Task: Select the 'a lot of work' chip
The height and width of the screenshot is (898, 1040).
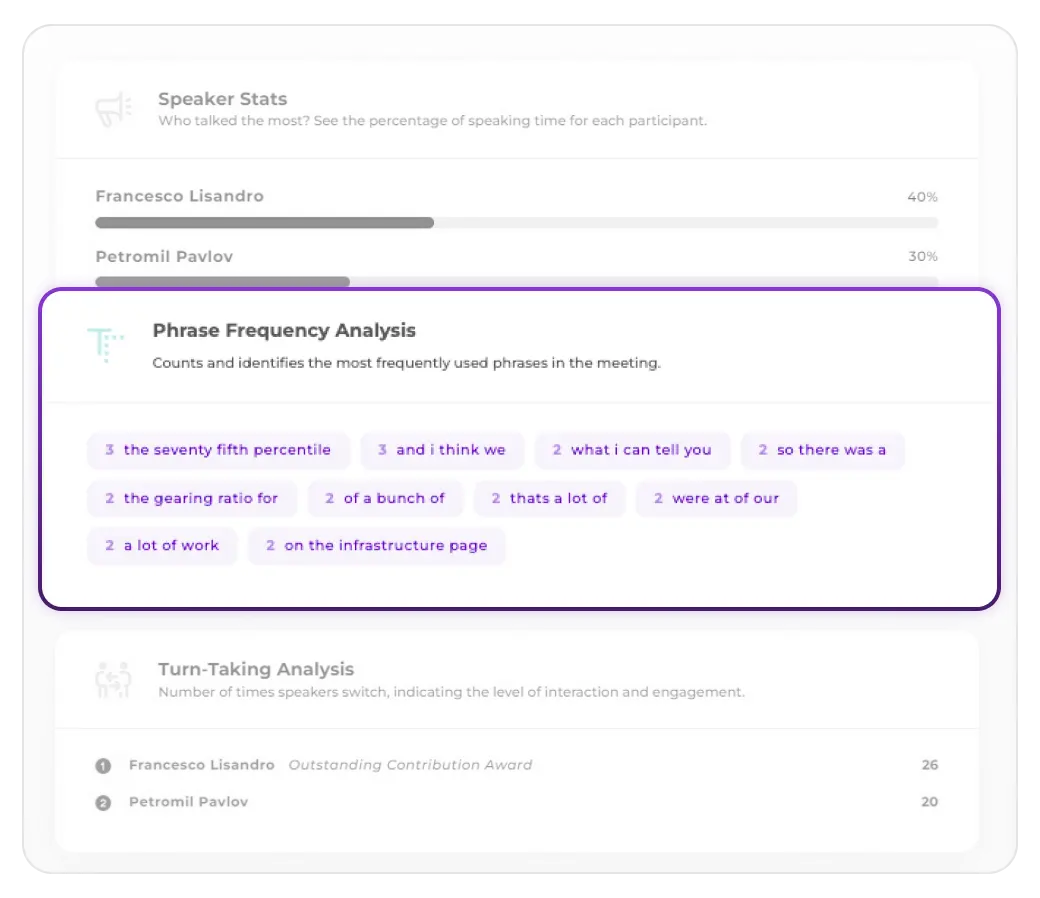Action: tap(162, 546)
